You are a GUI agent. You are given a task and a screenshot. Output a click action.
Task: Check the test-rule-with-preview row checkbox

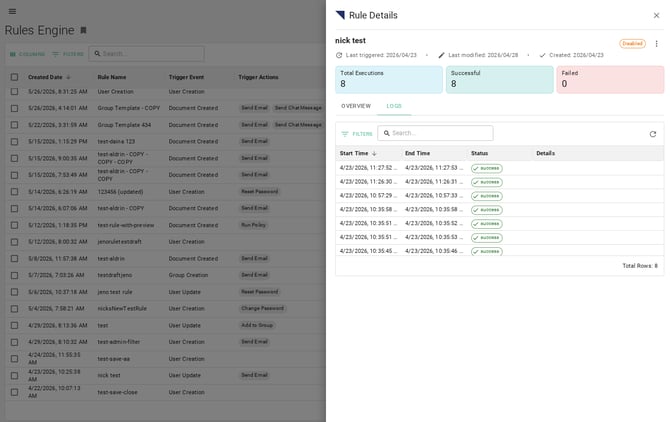(x=15, y=226)
